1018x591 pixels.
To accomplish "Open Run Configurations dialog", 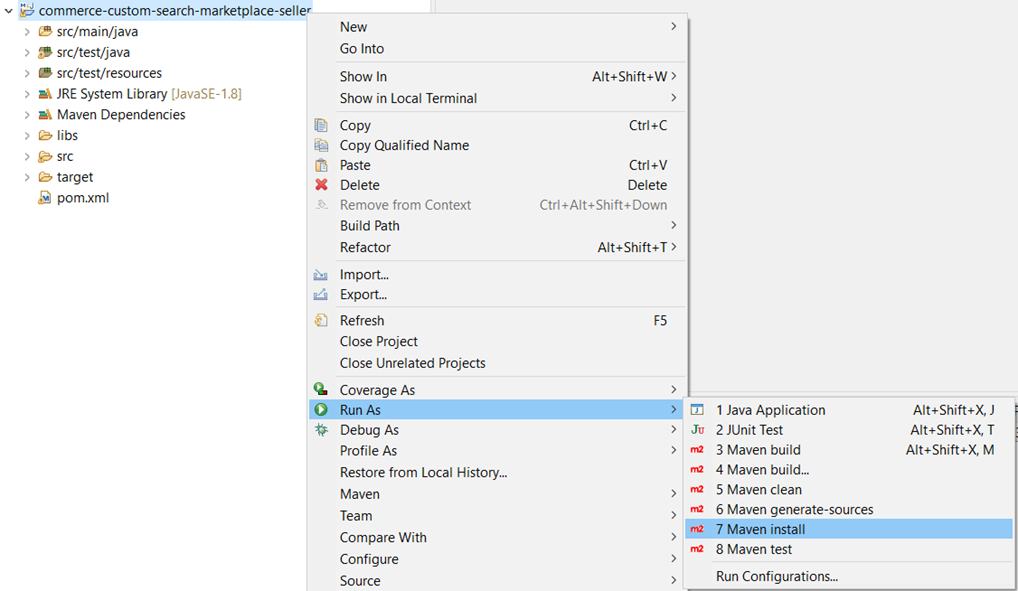I will coord(776,576).
